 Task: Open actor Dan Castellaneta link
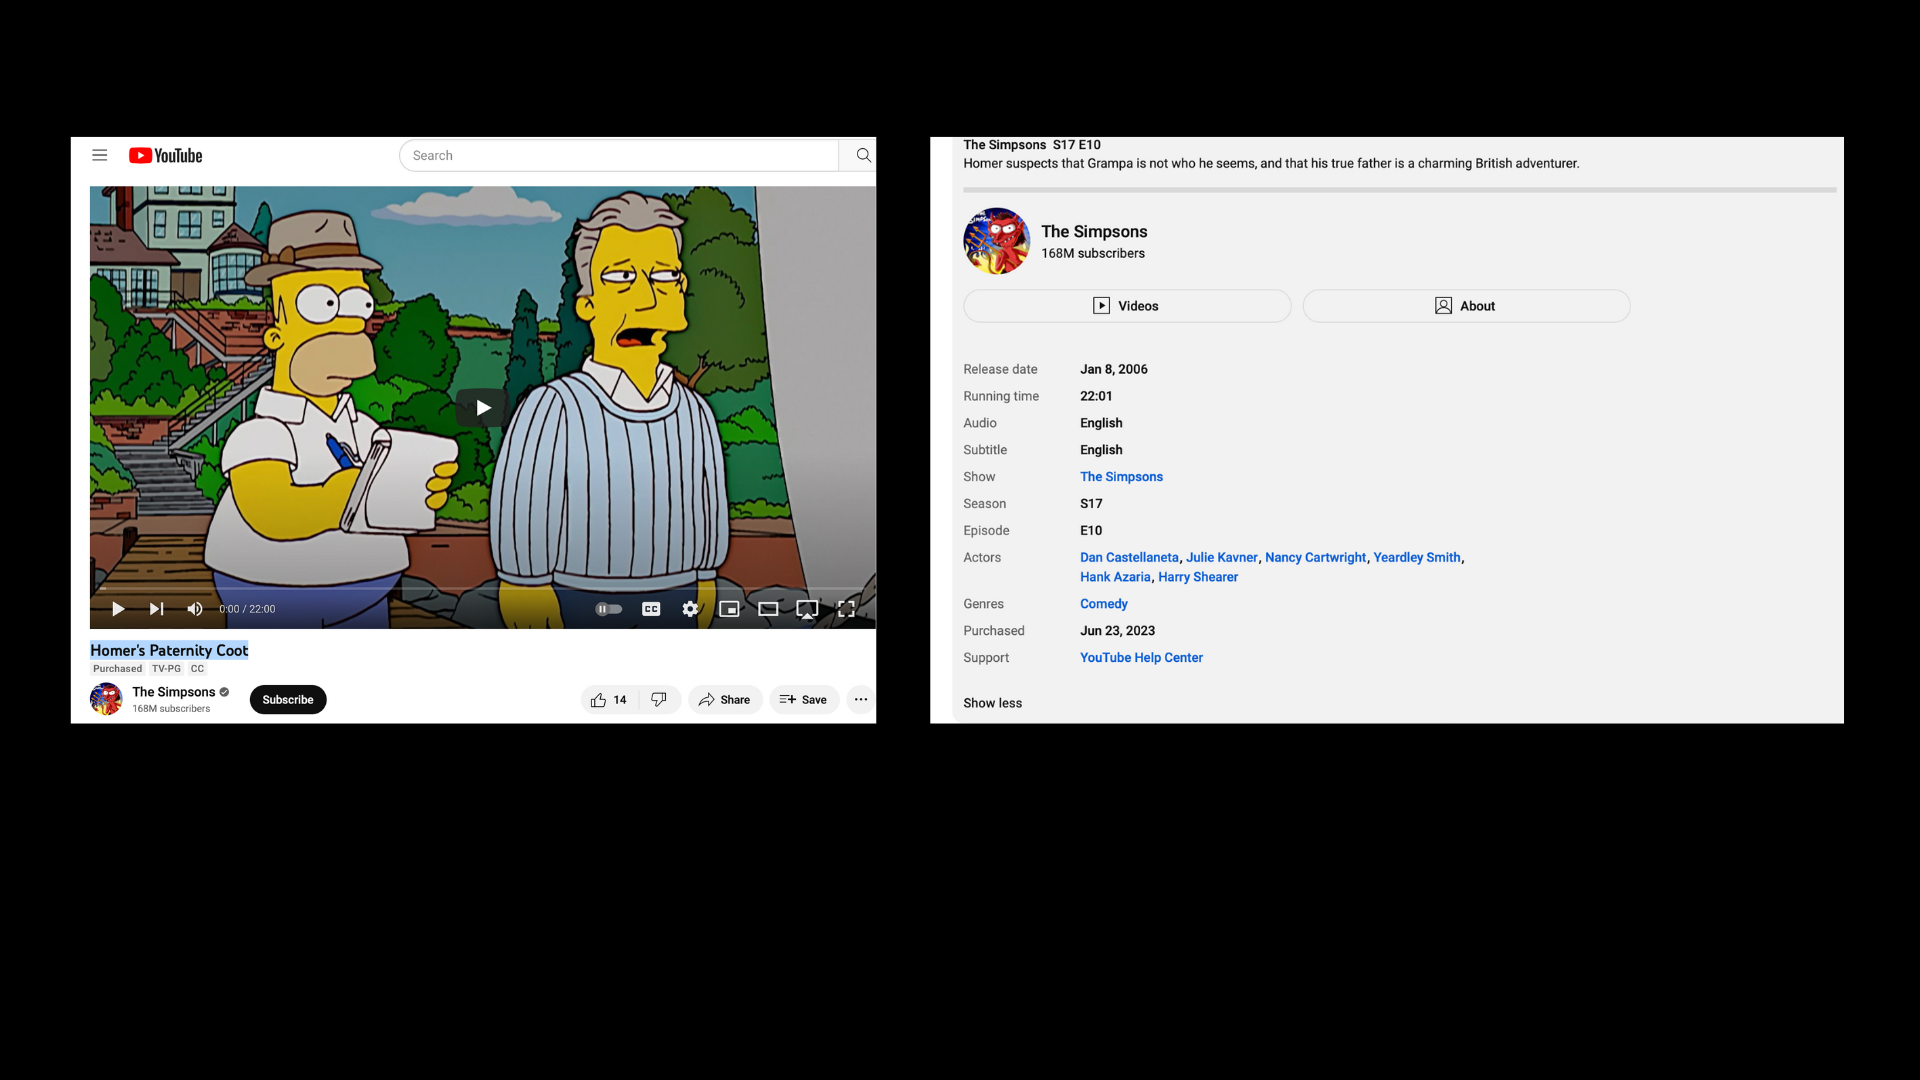click(x=1129, y=558)
